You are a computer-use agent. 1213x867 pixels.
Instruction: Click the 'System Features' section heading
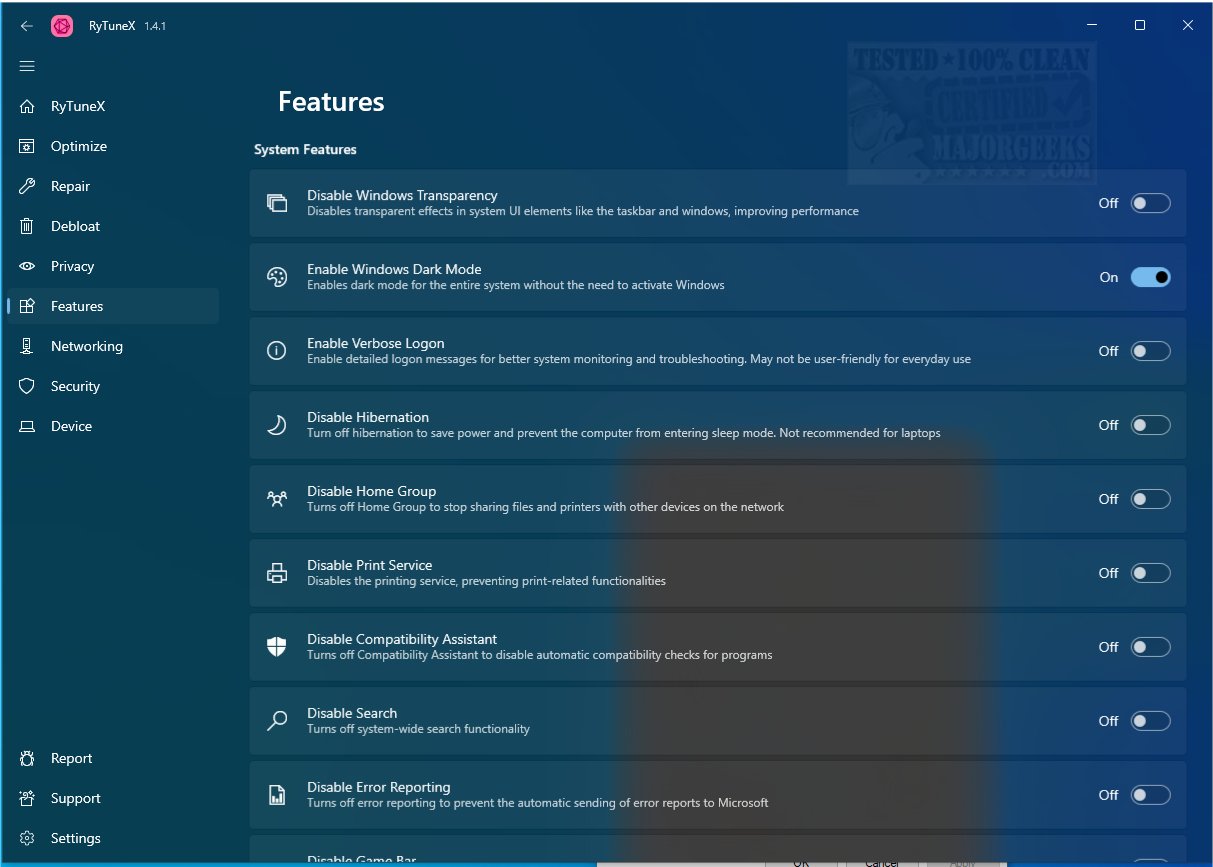(x=305, y=149)
